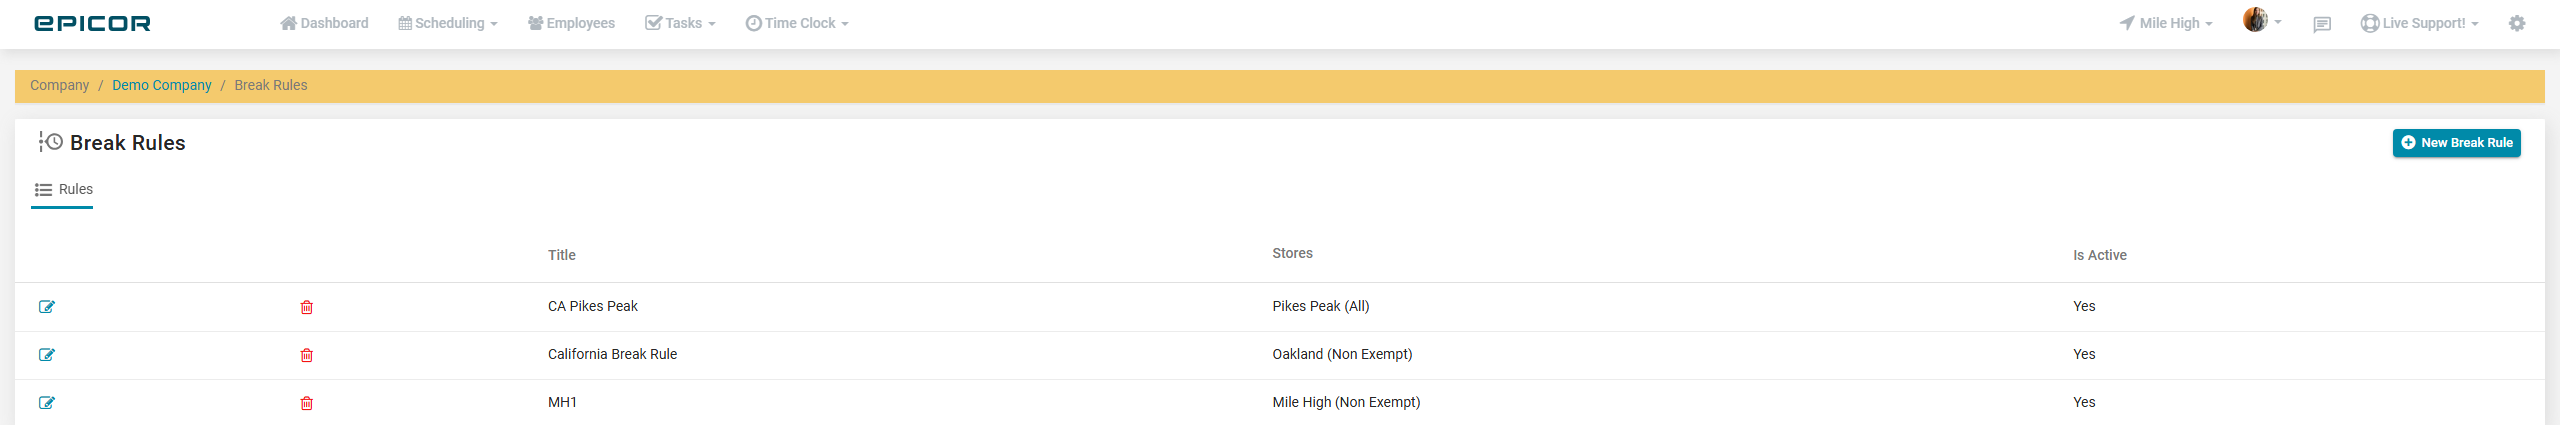2560x425 pixels.
Task: Edit the MH1 break rule
Action: pyautogui.click(x=47, y=403)
